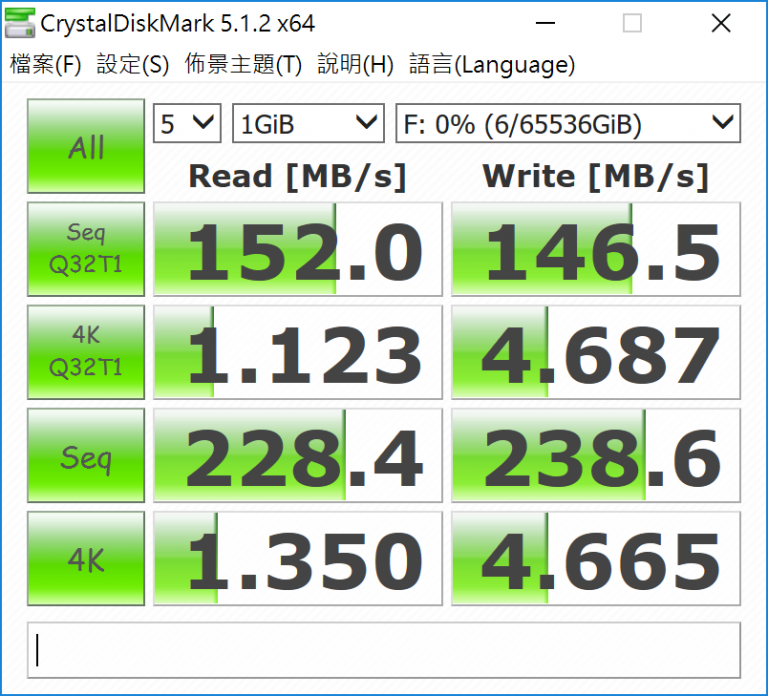
Task: Start the 4K test
Action: coord(86,559)
